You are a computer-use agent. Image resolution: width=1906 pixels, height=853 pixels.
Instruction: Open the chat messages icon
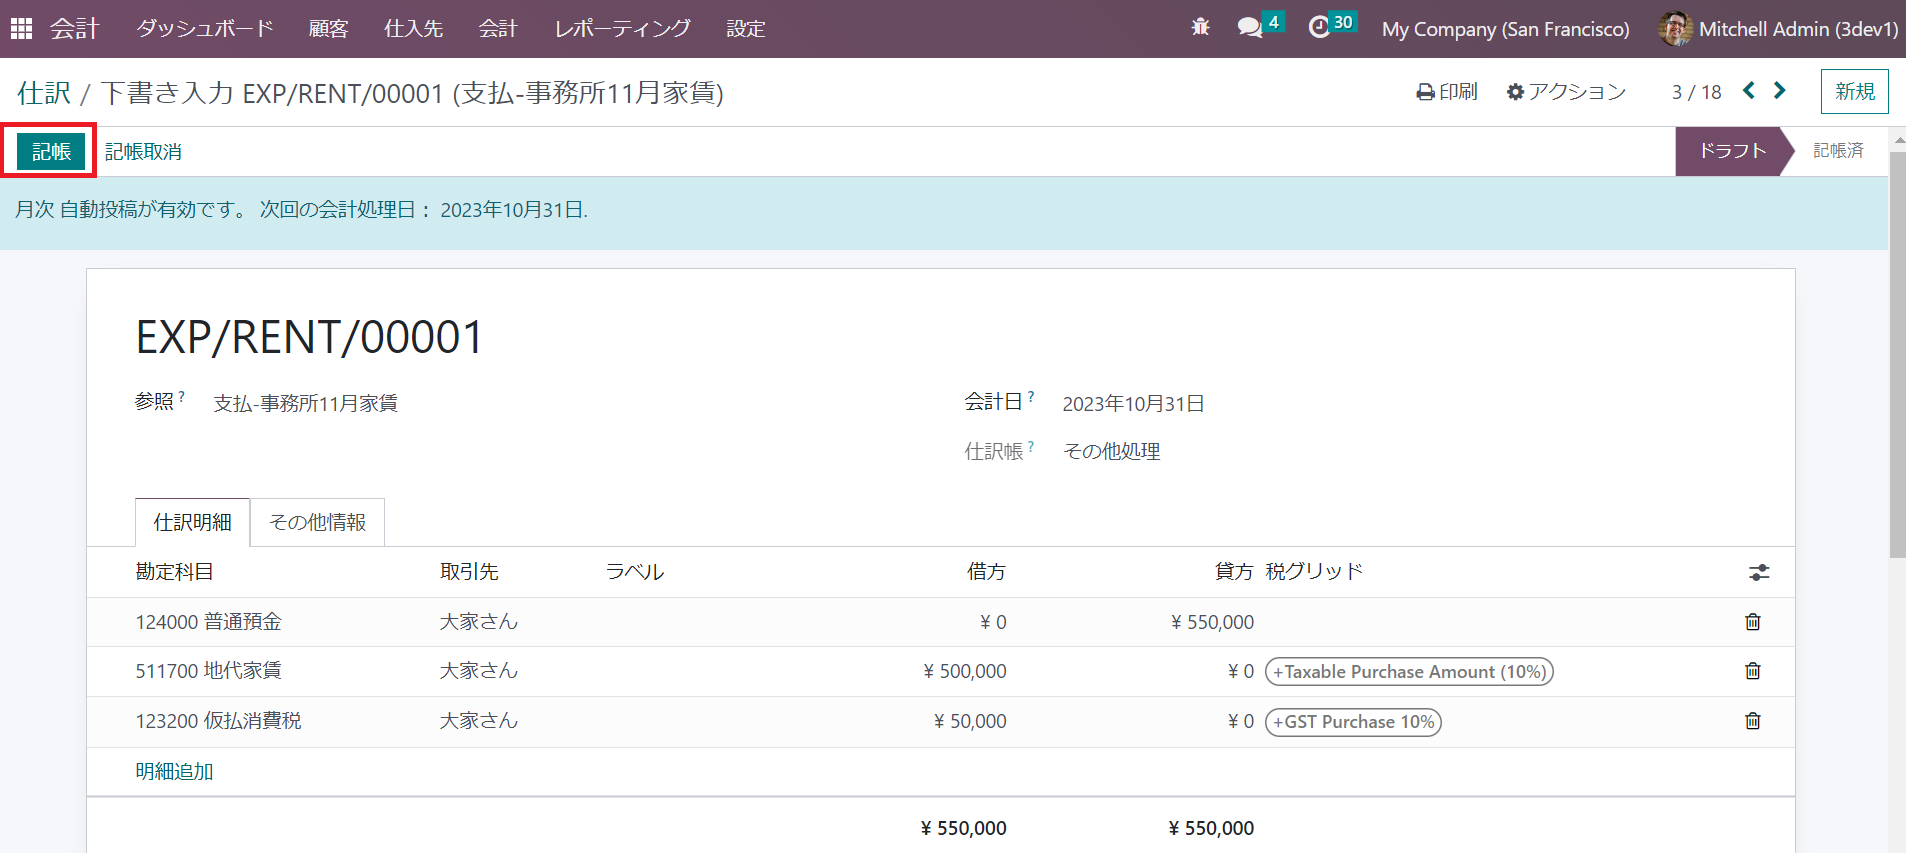[x=1249, y=28]
